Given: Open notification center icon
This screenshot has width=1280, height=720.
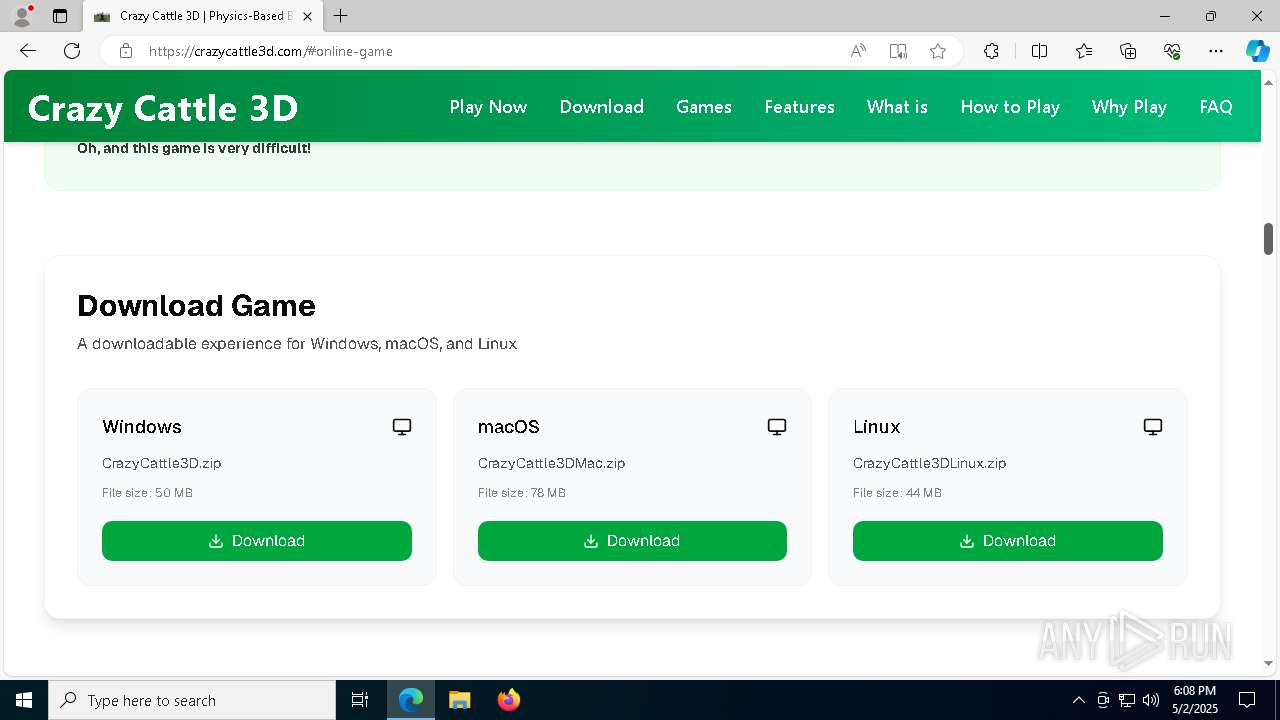Looking at the screenshot, I should coord(1247,700).
